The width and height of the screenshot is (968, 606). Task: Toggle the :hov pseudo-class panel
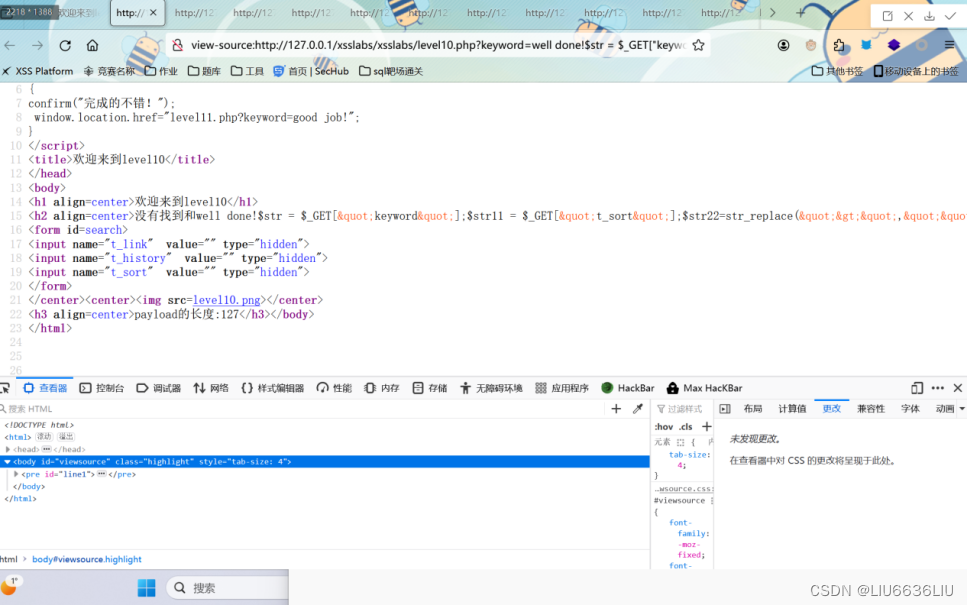tap(664, 426)
